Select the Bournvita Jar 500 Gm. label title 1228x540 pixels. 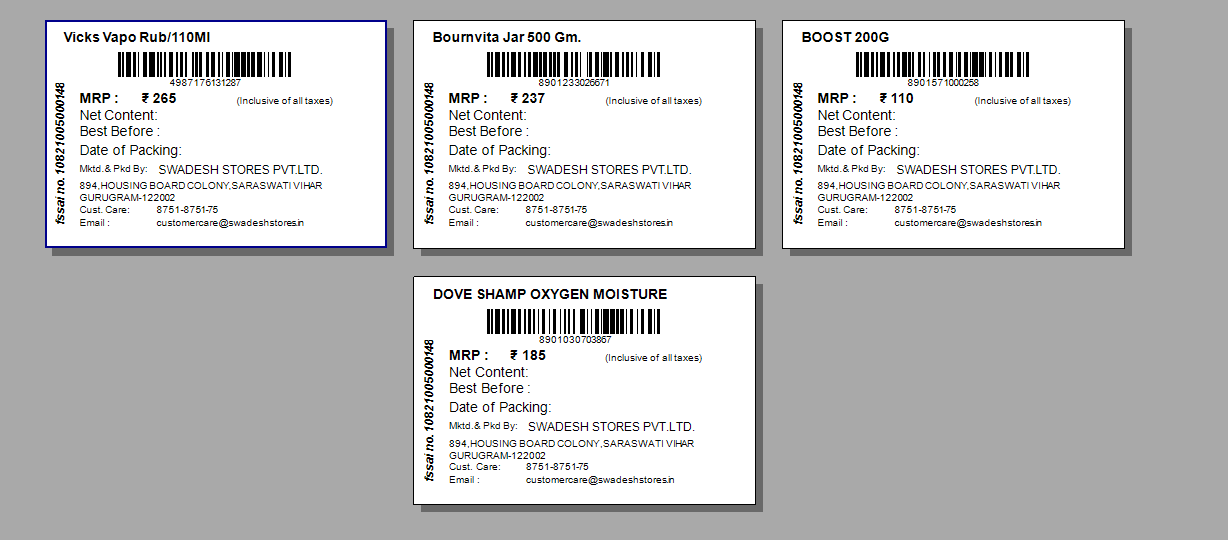[507, 37]
